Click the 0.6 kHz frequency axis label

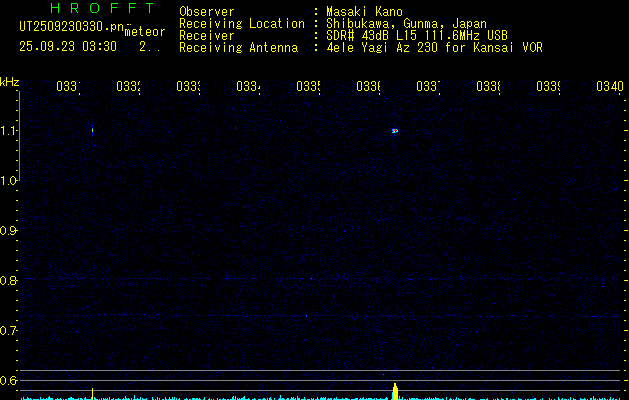(9, 380)
